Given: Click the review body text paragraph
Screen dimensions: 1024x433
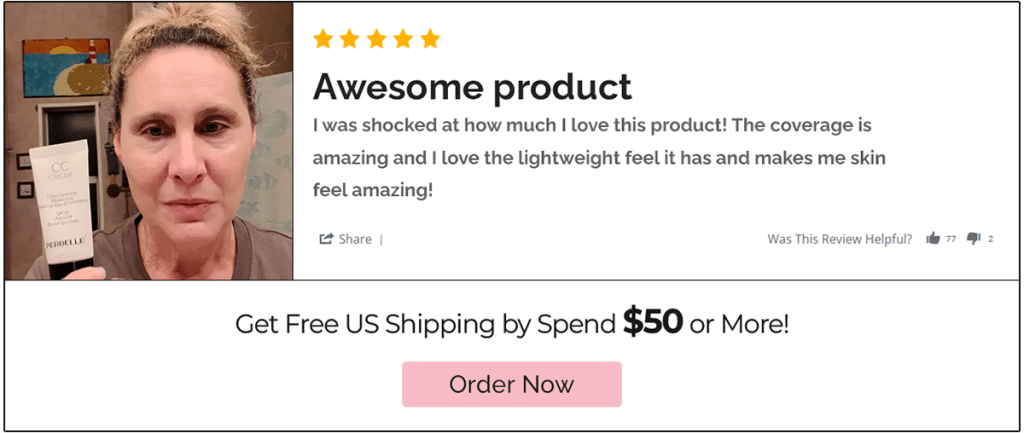Looking at the screenshot, I should pos(598,158).
